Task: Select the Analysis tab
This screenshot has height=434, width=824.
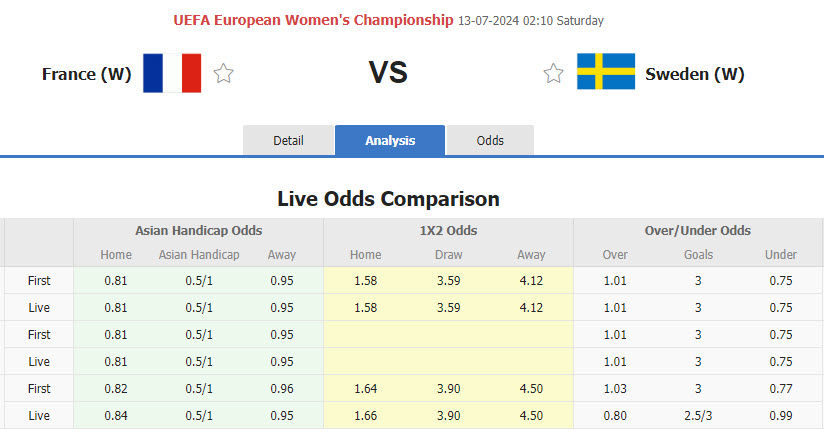Action: click(390, 141)
